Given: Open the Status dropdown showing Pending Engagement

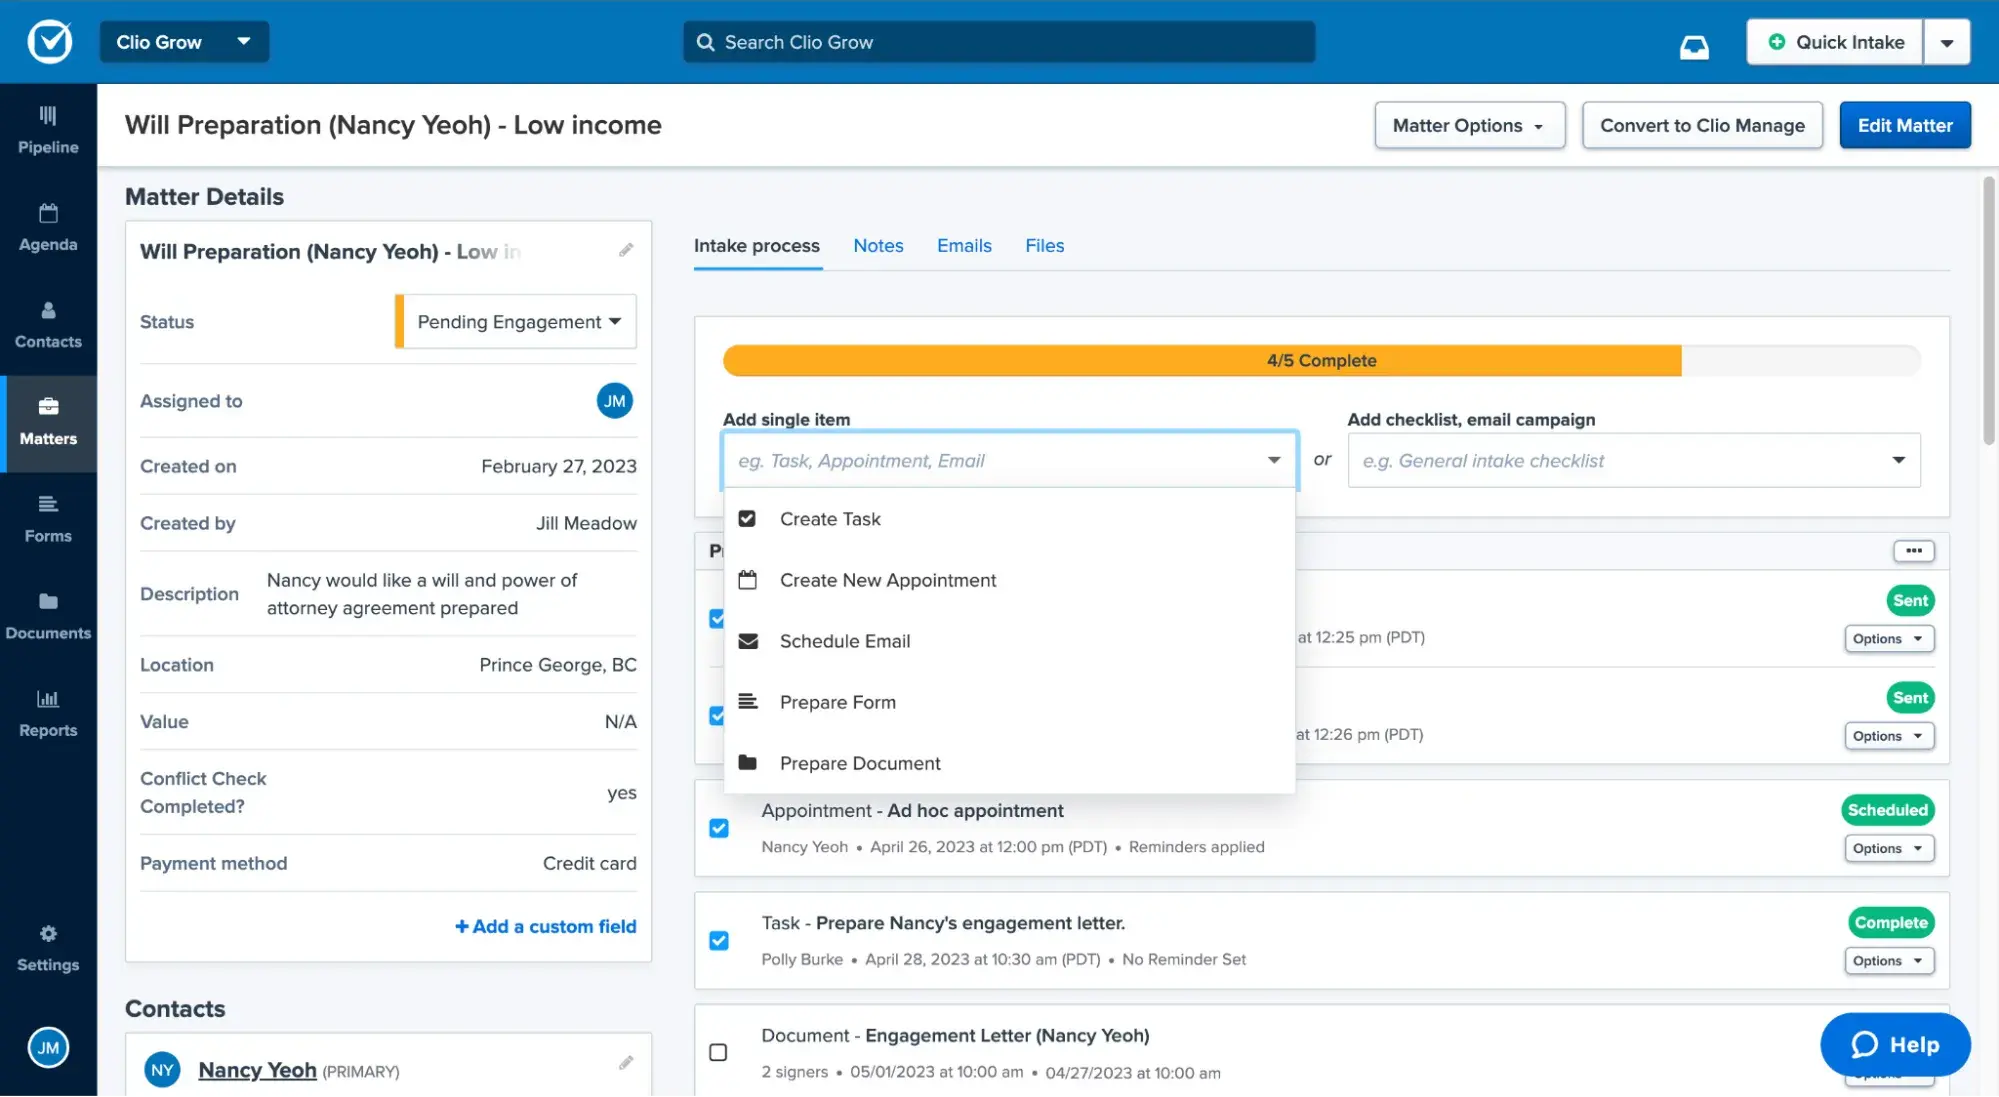Looking at the screenshot, I should tap(515, 321).
